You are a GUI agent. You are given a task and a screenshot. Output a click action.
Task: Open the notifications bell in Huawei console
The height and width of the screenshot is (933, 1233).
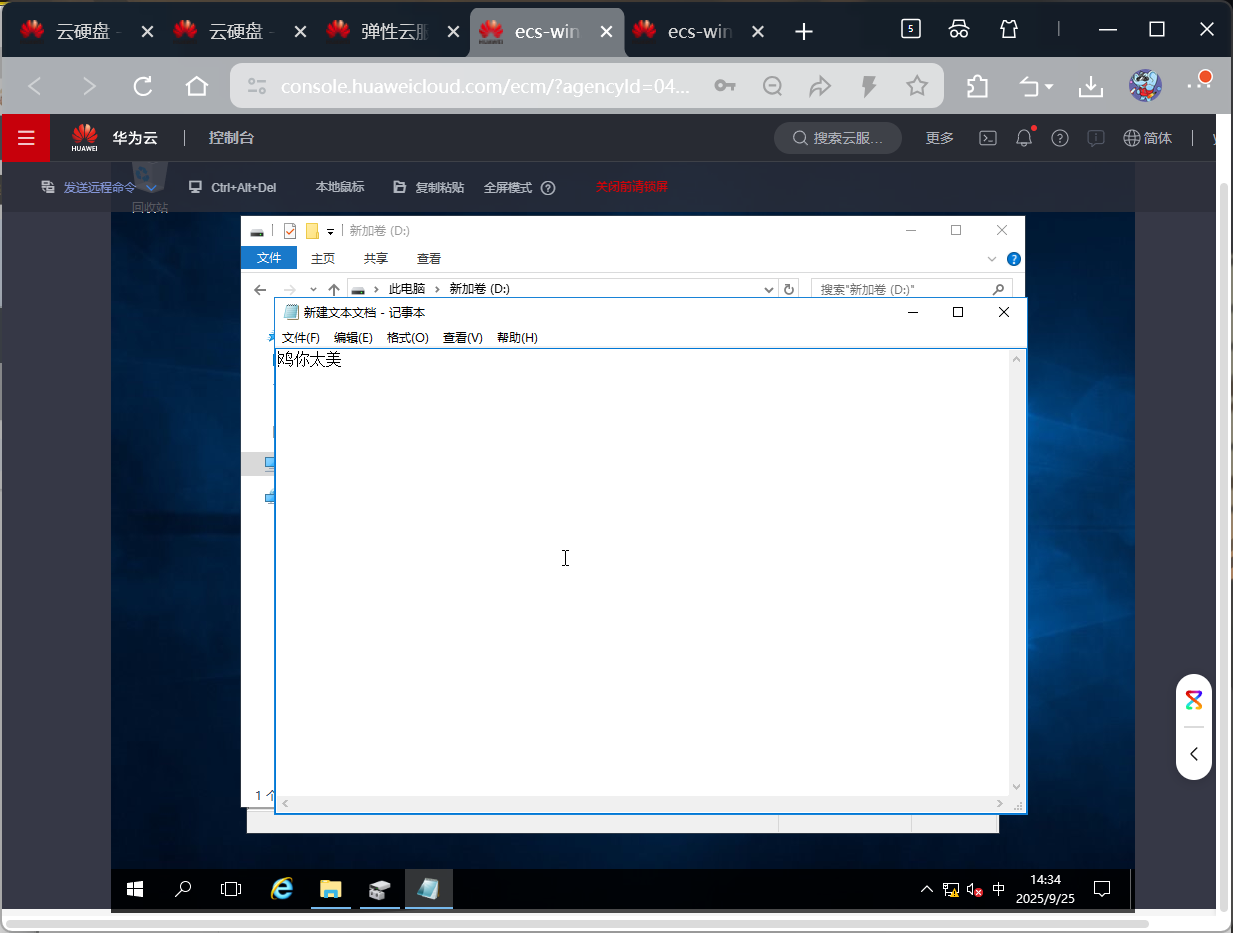(1024, 138)
